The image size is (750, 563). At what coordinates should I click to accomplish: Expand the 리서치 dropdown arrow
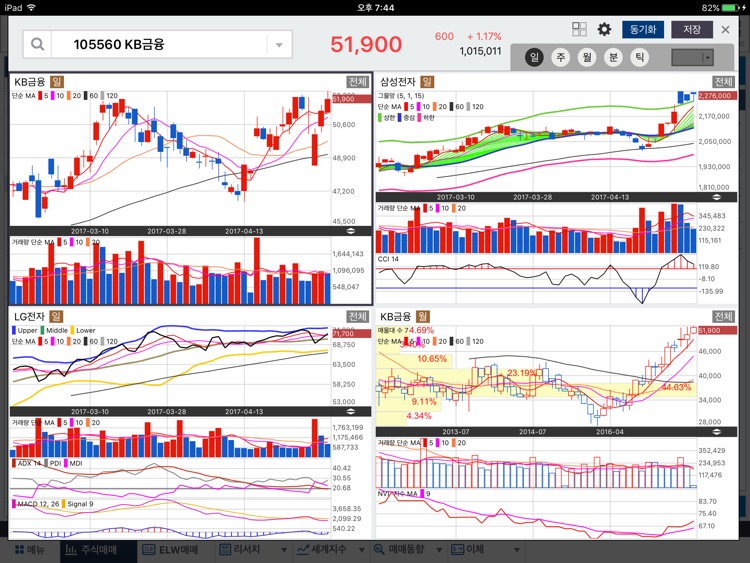coord(284,550)
